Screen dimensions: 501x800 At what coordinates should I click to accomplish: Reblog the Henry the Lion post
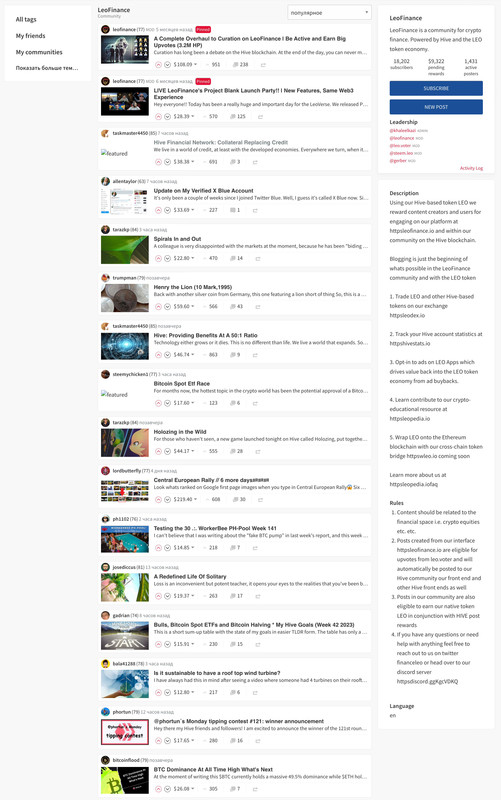tap(258, 307)
